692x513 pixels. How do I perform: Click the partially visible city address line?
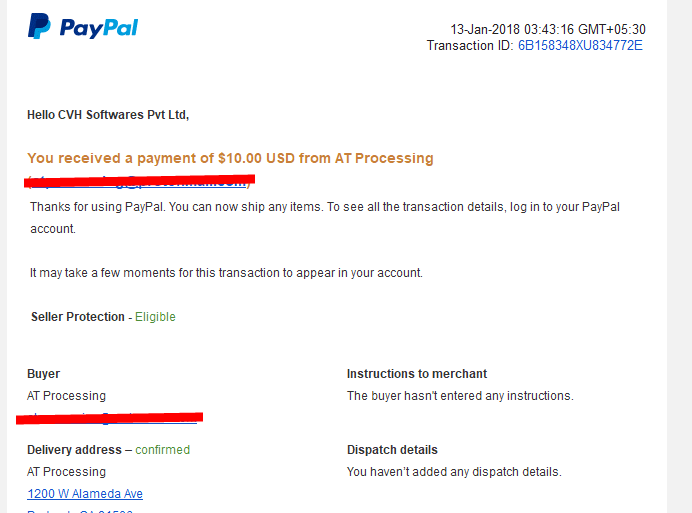tap(80, 511)
